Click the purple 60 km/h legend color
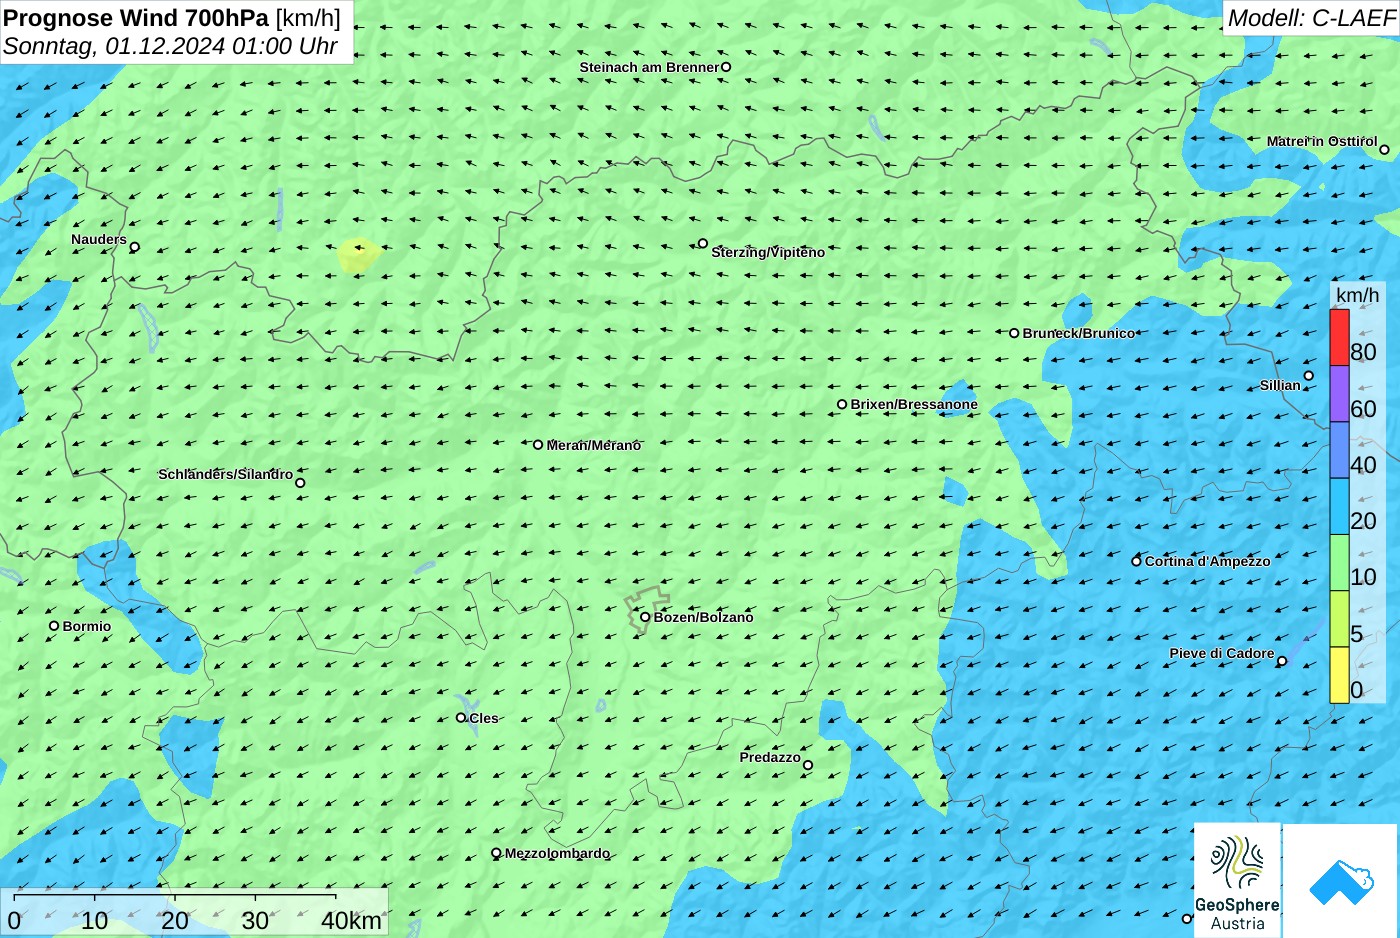Image resolution: width=1400 pixels, height=938 pixels. (1339, 394)
